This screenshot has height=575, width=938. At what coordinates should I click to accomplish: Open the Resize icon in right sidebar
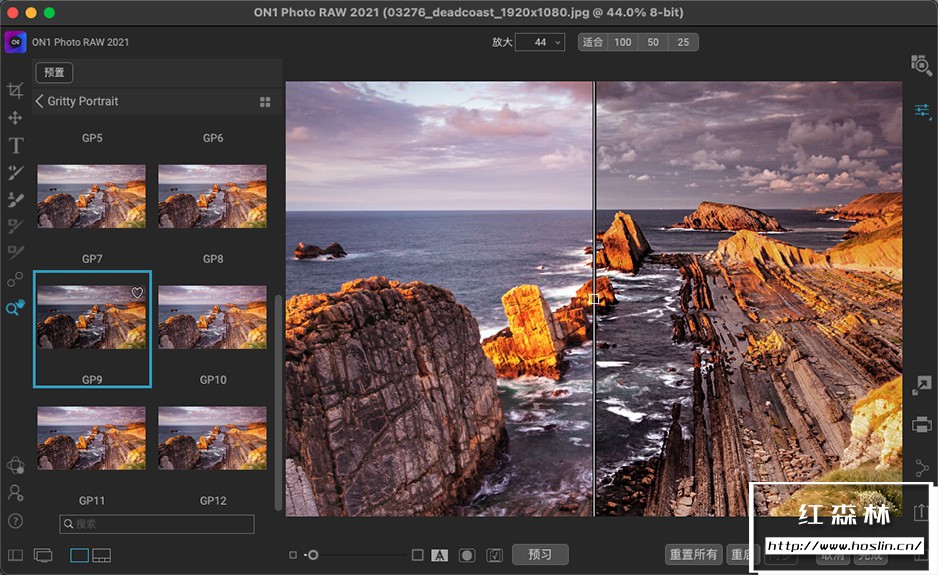[922, 385]
